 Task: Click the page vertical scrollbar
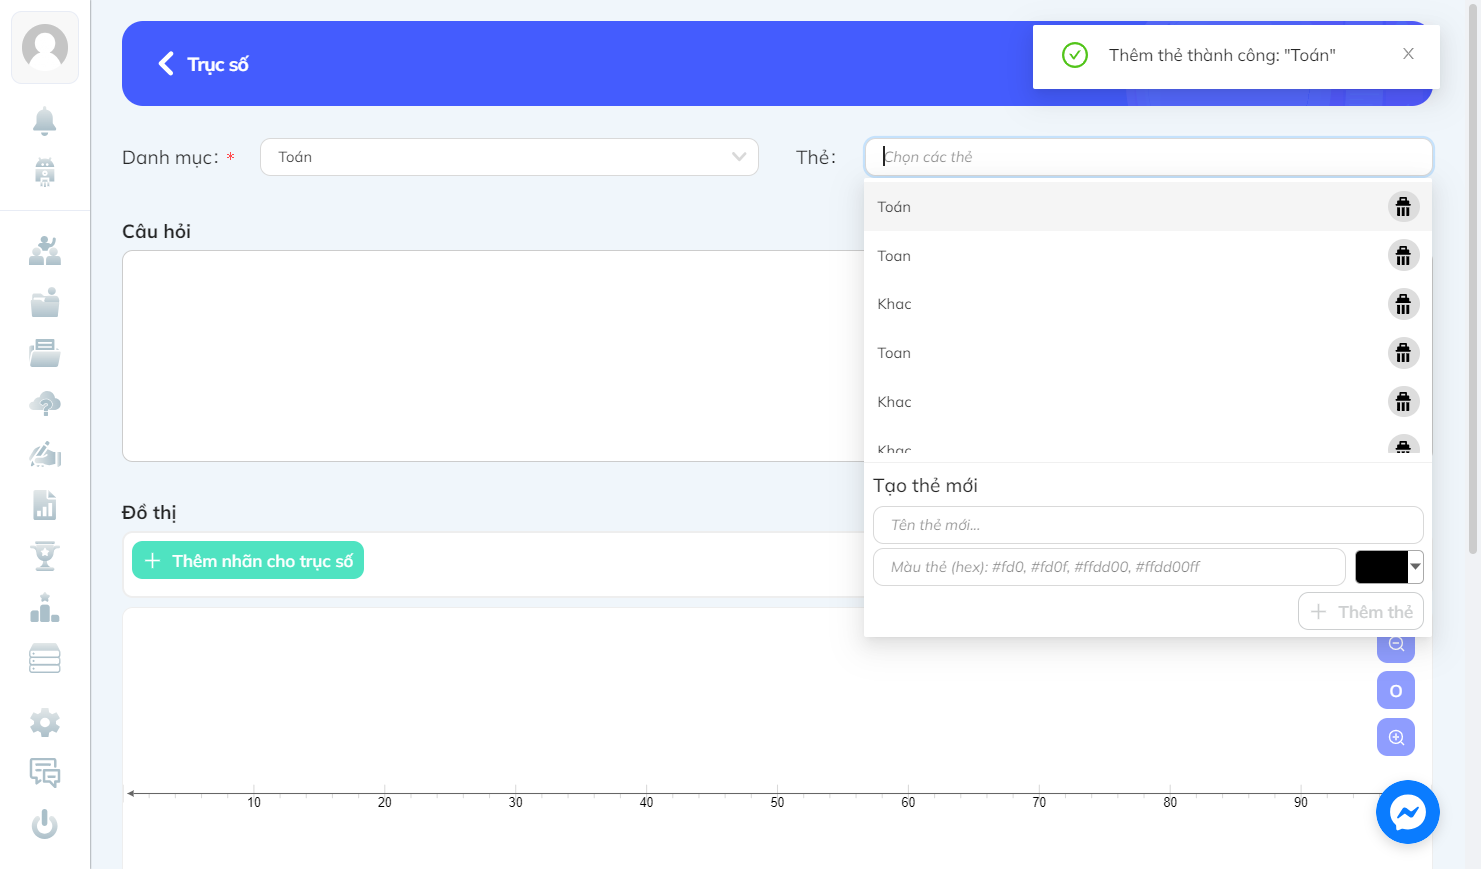coord(1473,280)
